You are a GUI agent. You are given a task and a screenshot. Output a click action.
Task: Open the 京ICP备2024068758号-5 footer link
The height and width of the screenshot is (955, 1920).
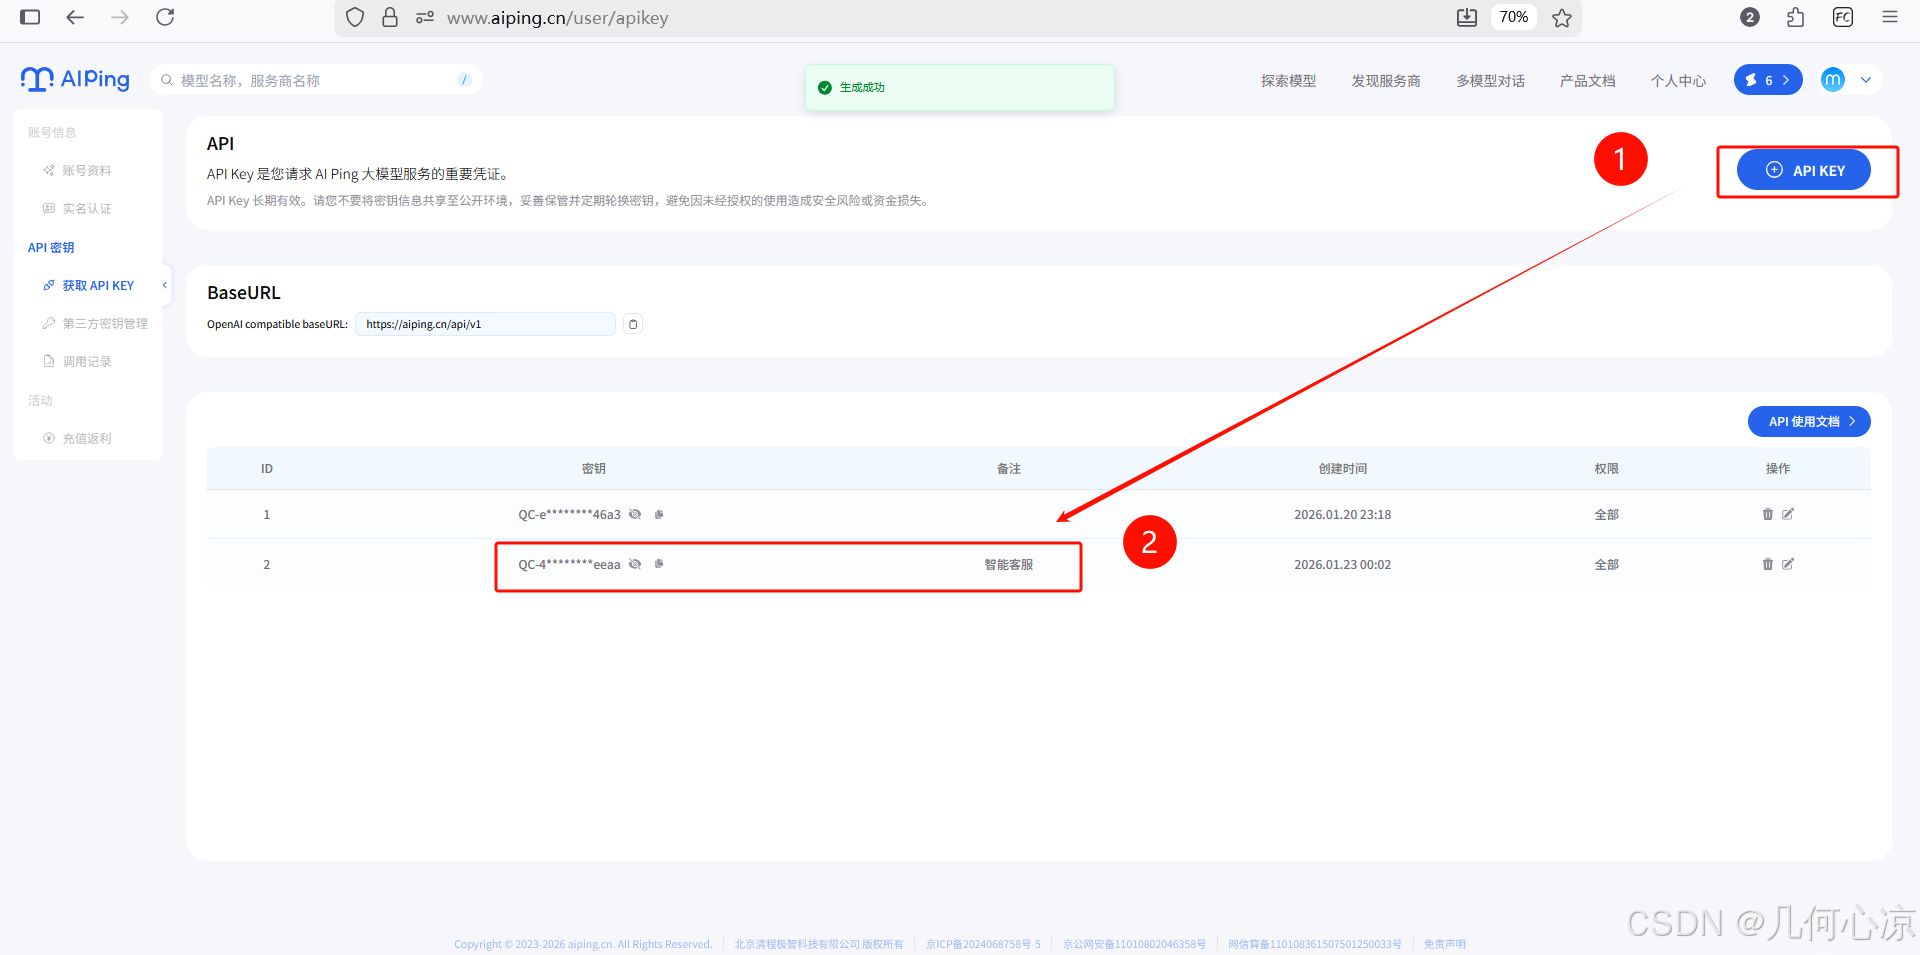pyautogui.click(x=983, y=944)
